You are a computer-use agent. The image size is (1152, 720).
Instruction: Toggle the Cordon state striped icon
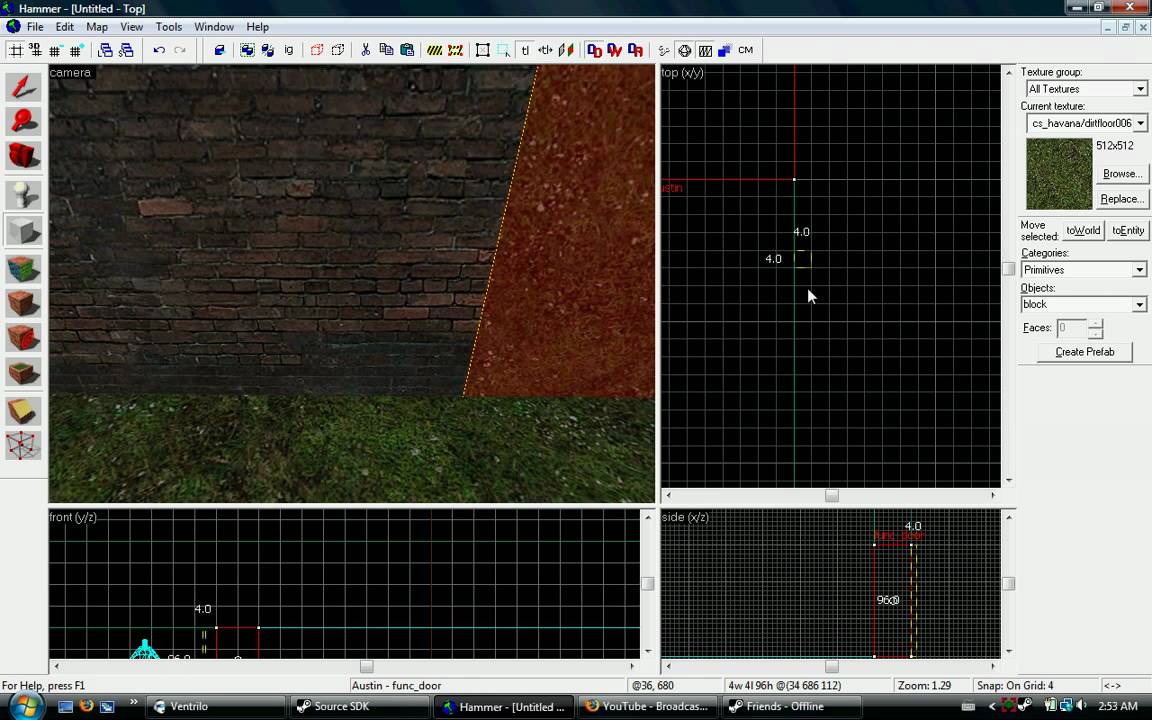pyautogui.click(x=435, y=50)
